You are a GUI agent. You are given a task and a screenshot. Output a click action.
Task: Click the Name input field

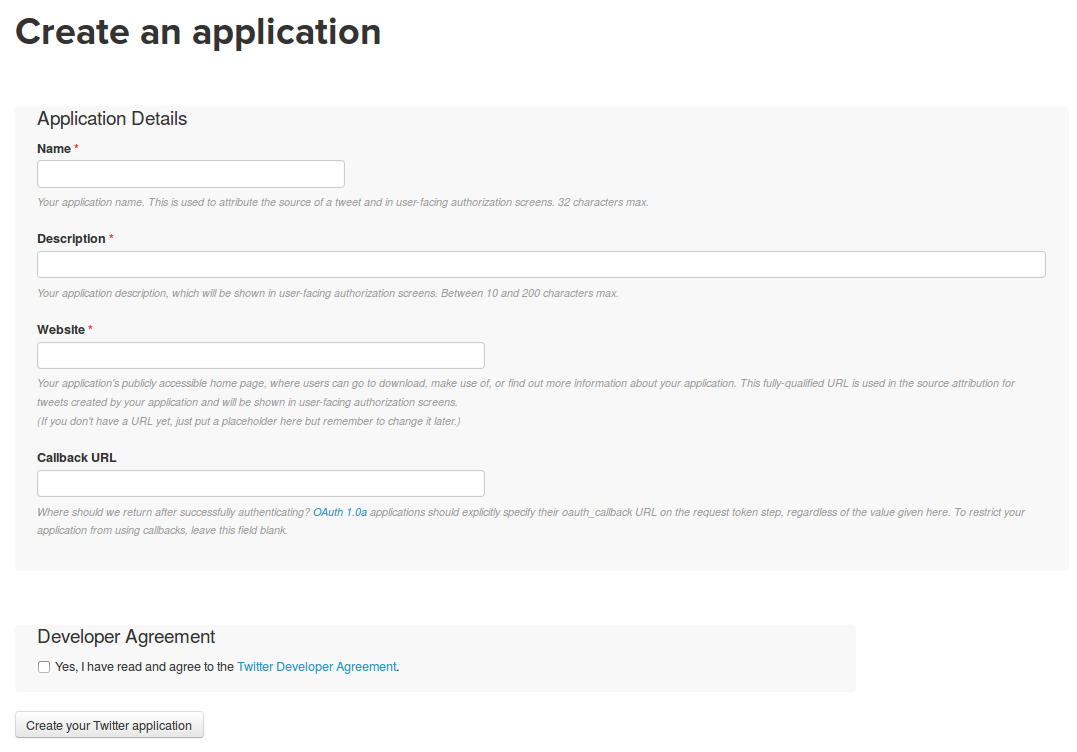tap(190, 174)
